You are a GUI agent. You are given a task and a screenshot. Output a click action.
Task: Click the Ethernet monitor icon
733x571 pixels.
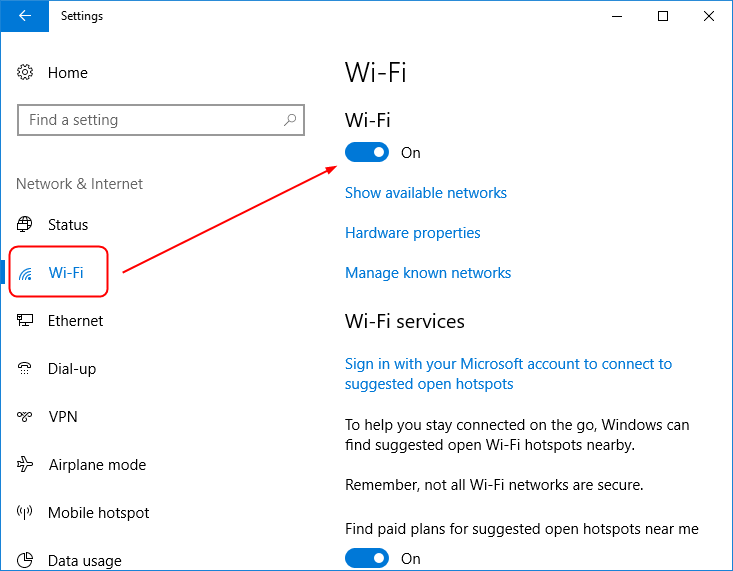click(x=26, y=321)
